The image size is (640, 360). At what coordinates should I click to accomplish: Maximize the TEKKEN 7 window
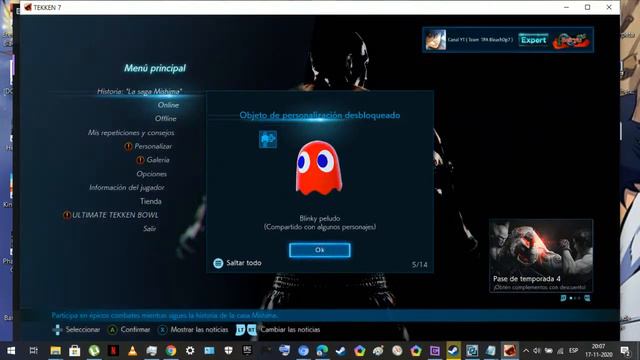[587, 7]
